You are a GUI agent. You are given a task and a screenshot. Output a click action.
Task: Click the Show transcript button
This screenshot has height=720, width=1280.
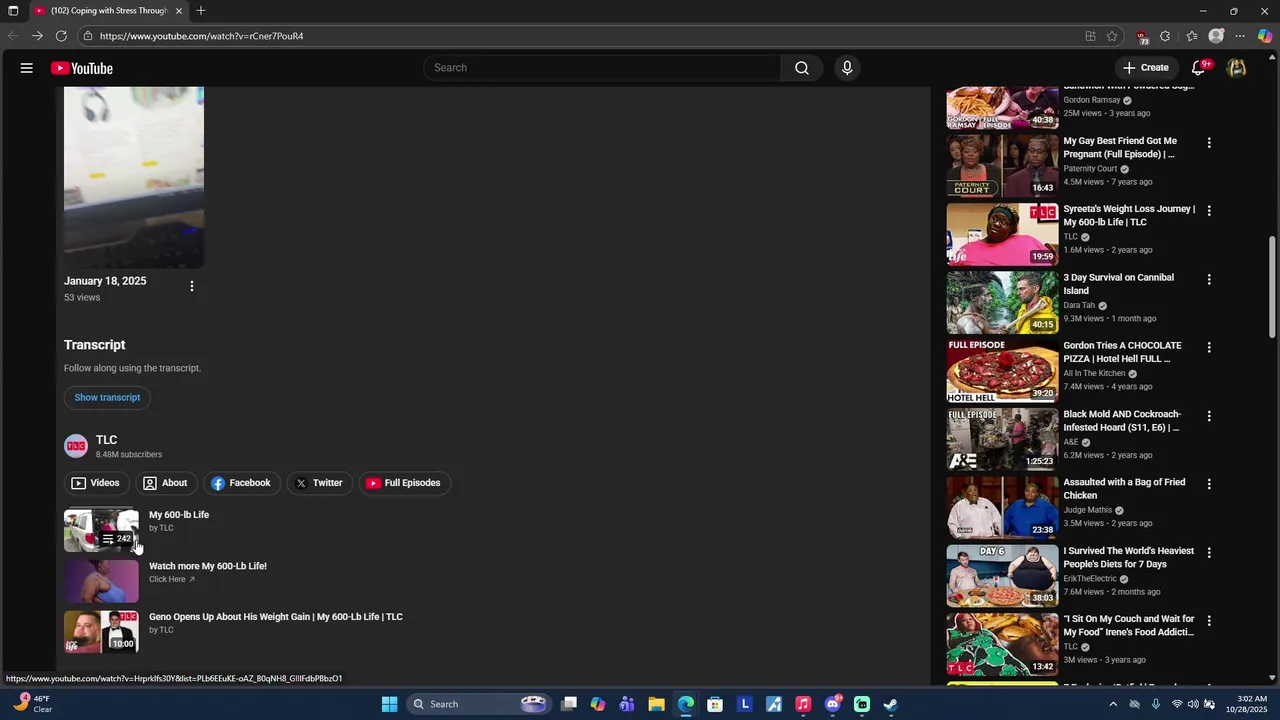click(107, 397)
